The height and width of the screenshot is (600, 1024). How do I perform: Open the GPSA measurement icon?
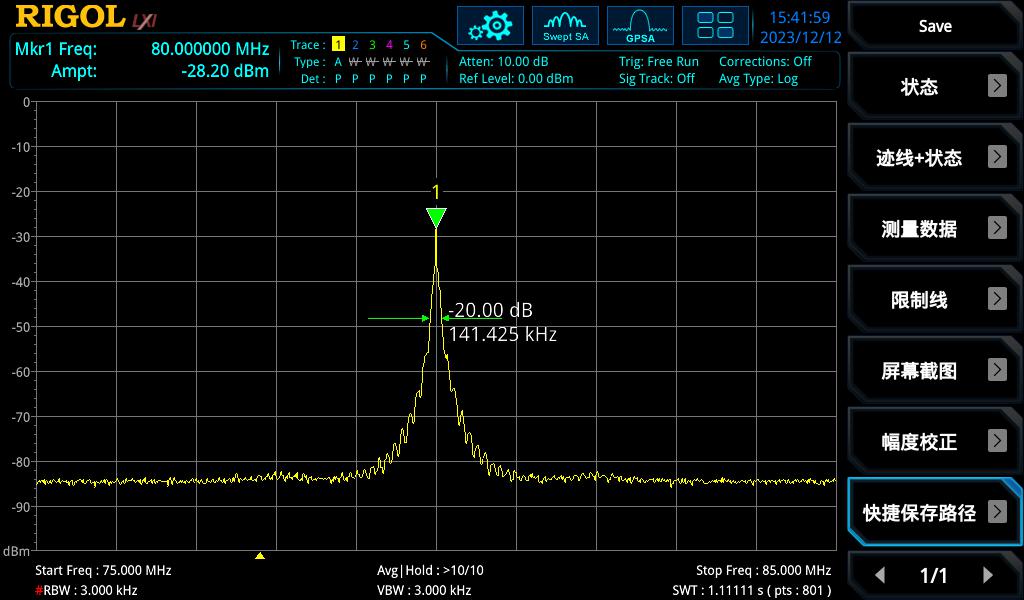click(x=640, y=26)
